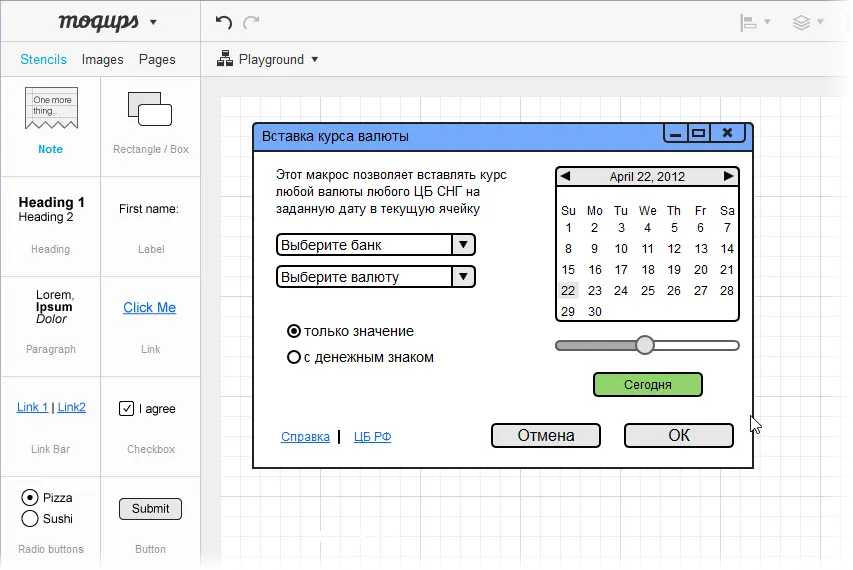
Task: Click the date slider handle
Action: (x=645, y=345)
